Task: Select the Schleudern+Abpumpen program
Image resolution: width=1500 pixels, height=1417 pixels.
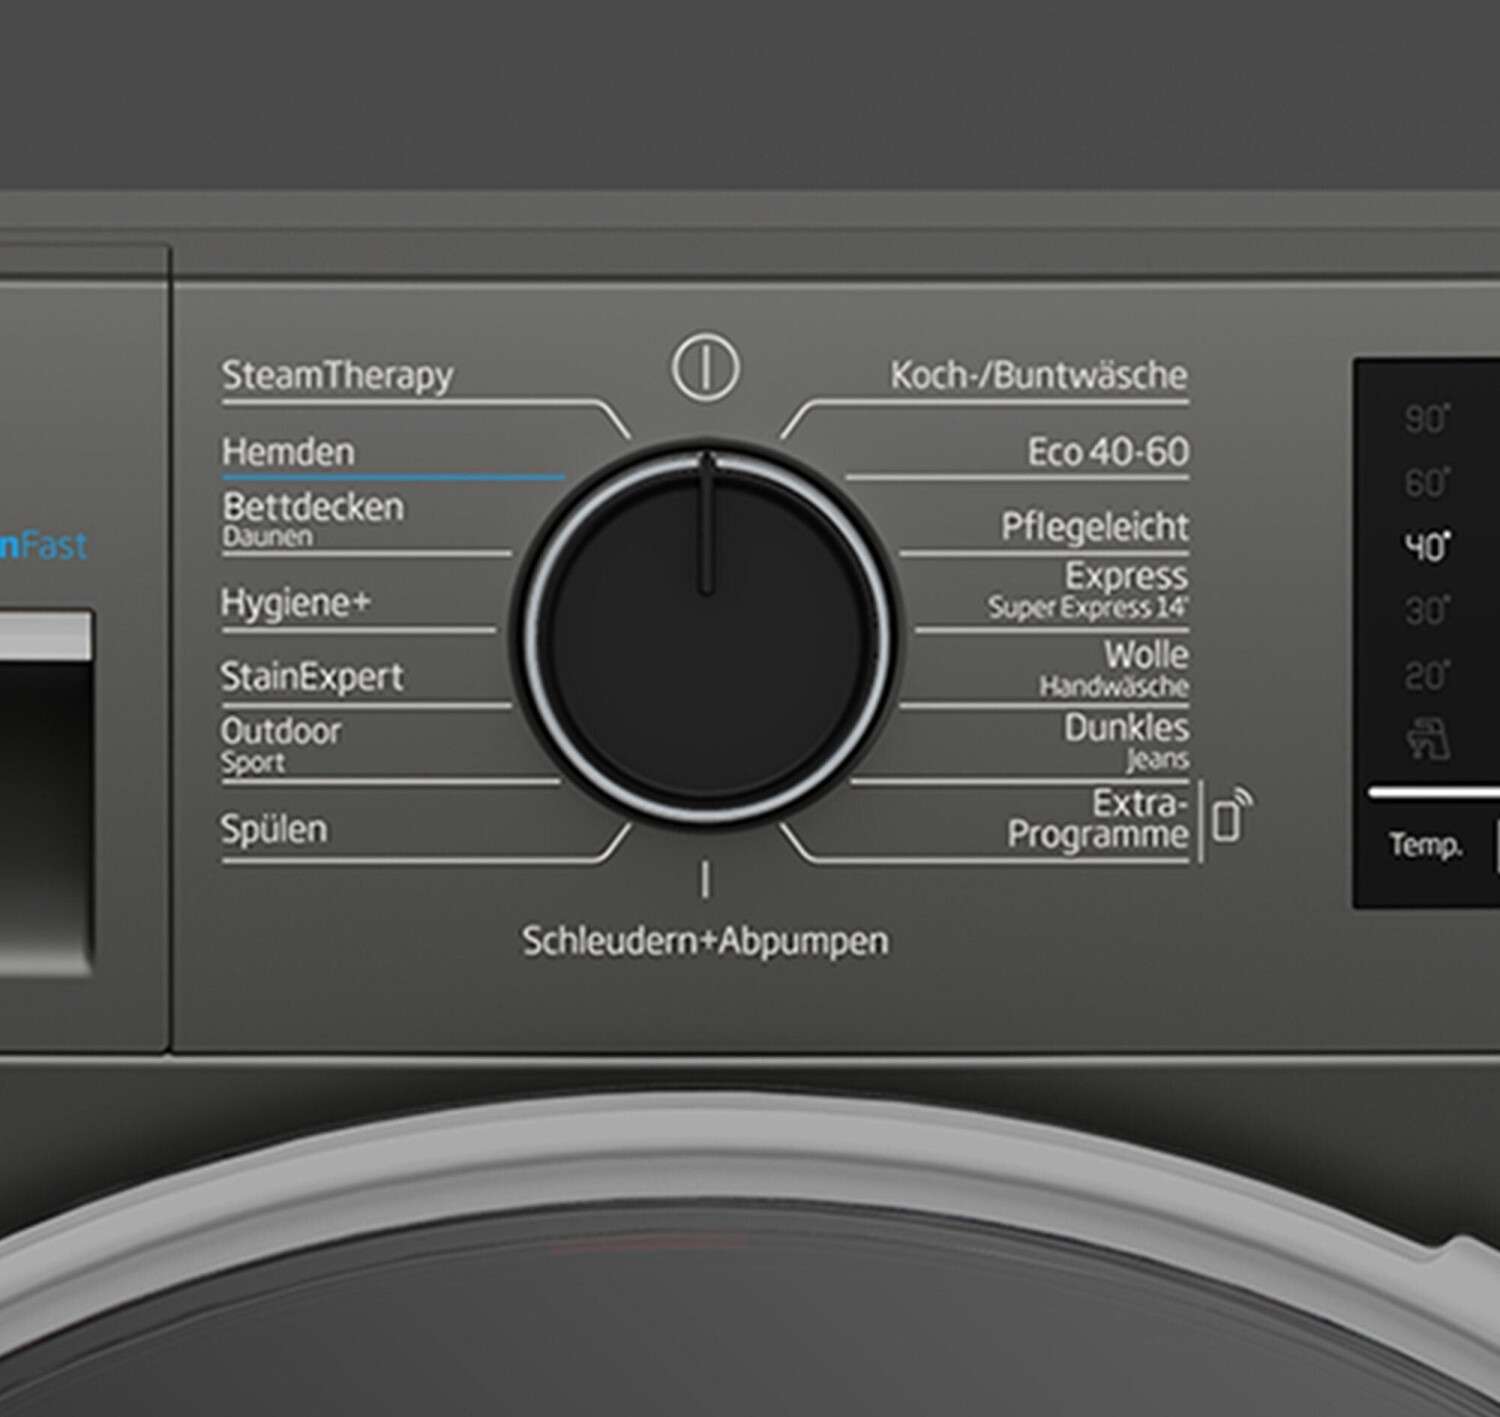Action: click(x=705, y=941)
